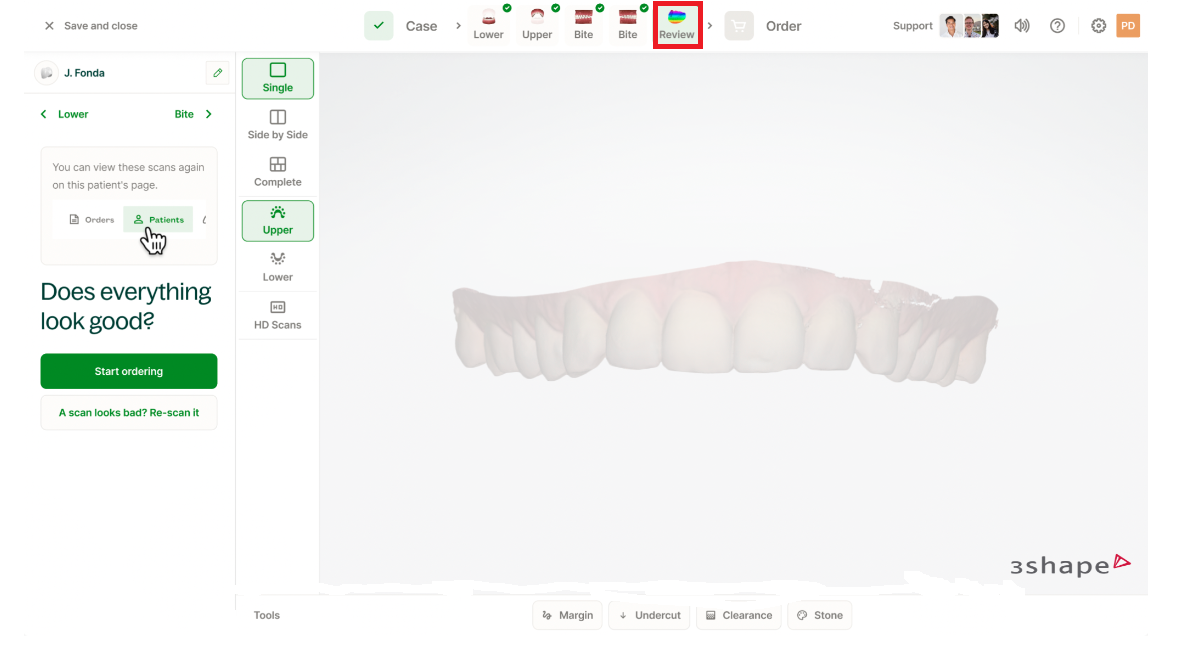Switch to Single view layout
Viewport: 1182px width, 653px height.
(278, 78)
